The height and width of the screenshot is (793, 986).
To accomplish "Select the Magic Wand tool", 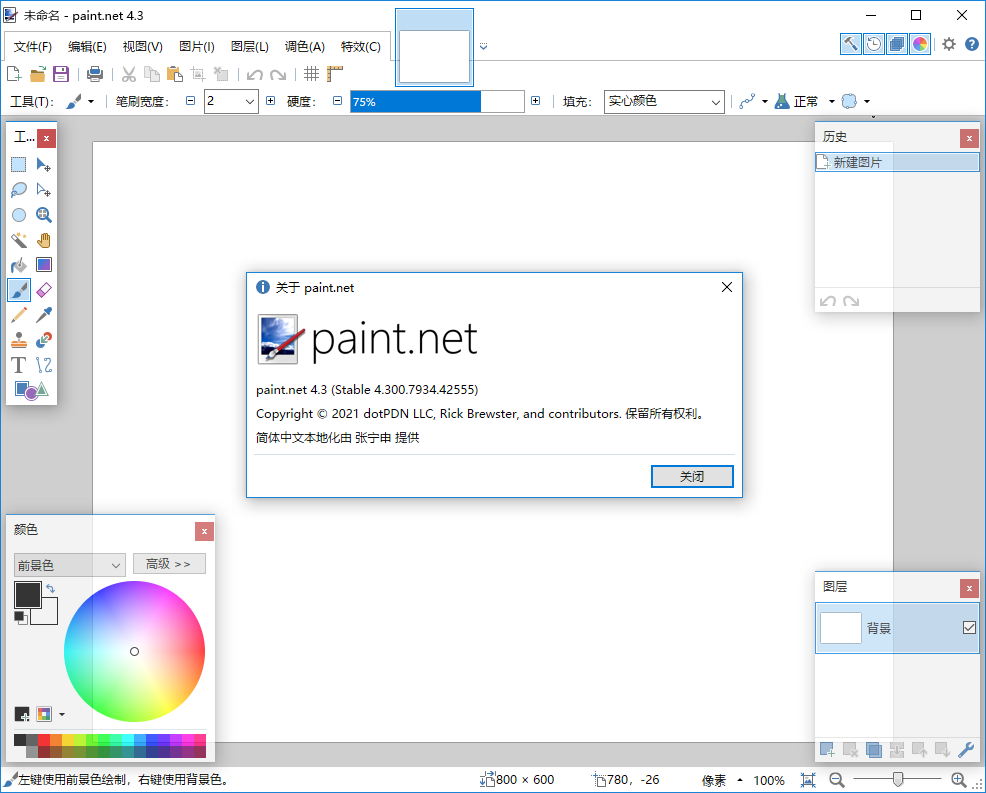I will pos(19,240).
